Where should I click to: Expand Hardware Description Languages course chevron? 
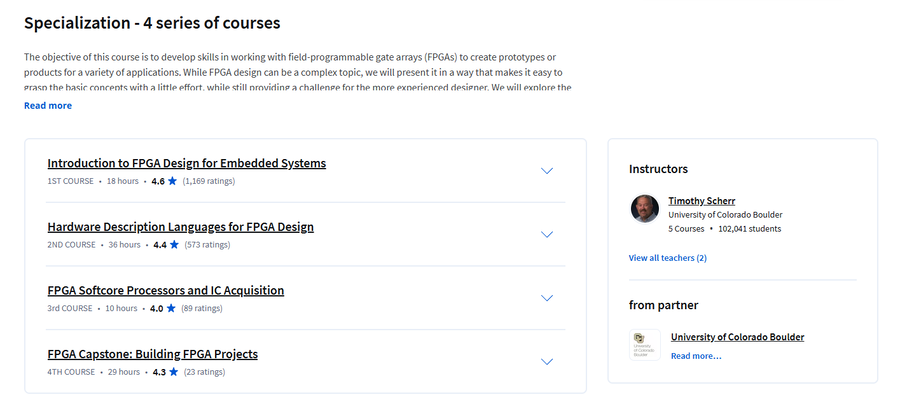547,234
